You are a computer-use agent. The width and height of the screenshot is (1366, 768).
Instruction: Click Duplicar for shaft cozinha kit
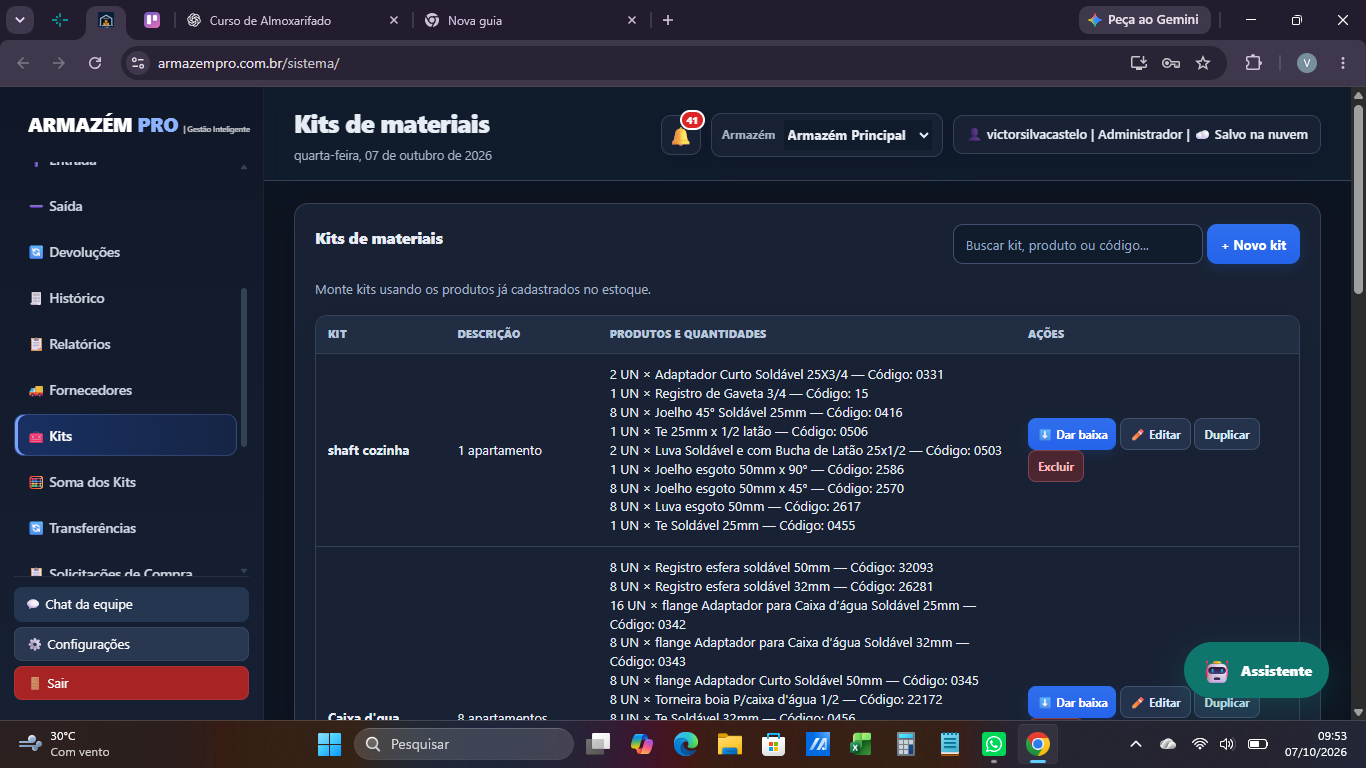pos(1227,435)
